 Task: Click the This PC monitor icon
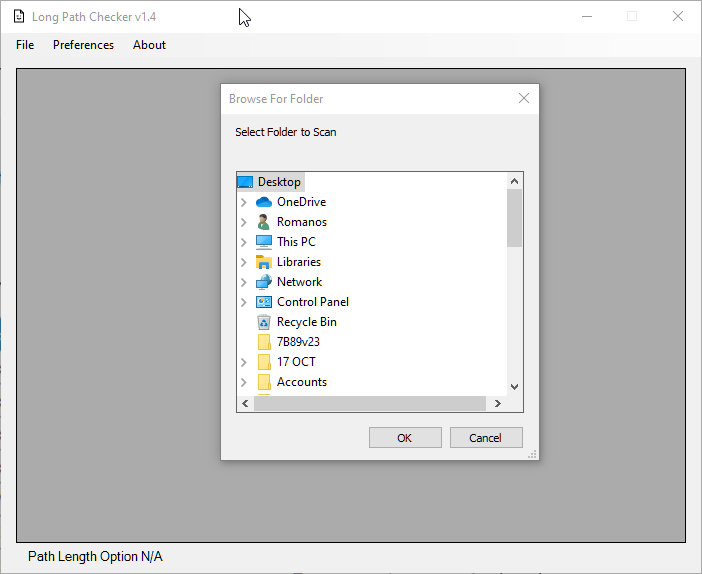click(264, 242)
